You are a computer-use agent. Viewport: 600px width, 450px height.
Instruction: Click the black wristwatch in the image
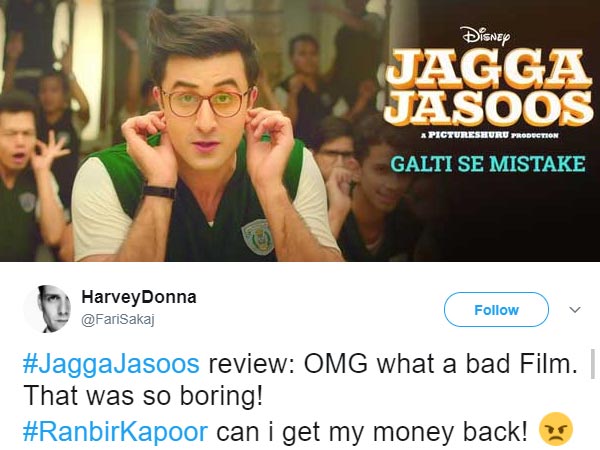pos(159,192)
